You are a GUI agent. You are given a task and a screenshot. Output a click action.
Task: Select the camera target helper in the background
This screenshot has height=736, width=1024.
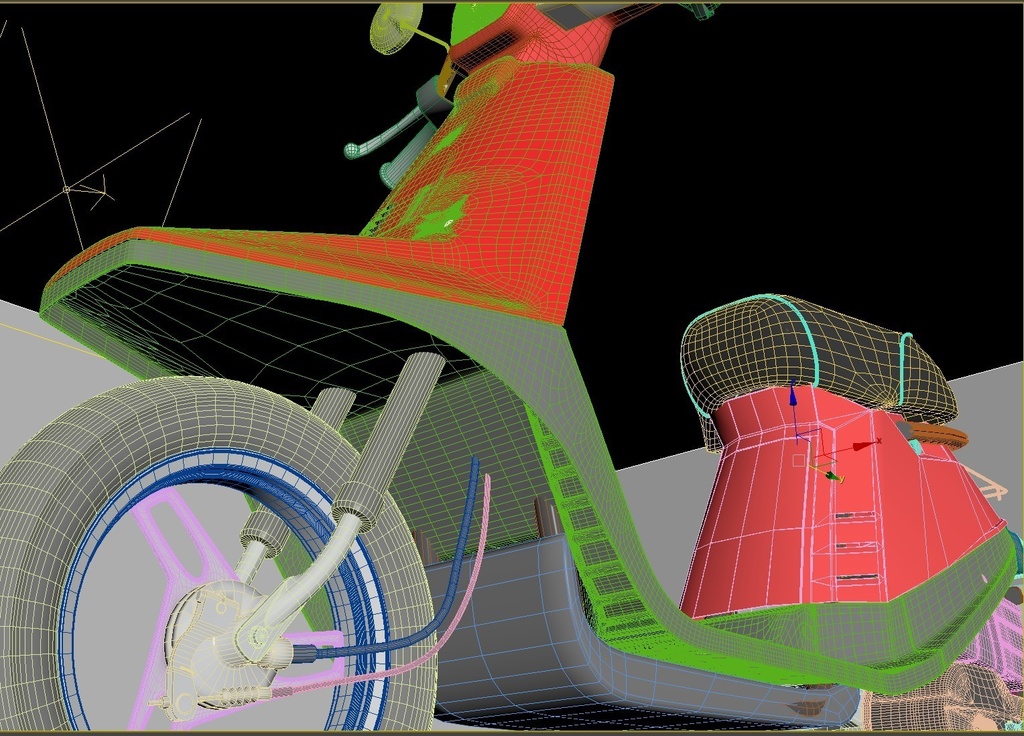pos(67,190)
